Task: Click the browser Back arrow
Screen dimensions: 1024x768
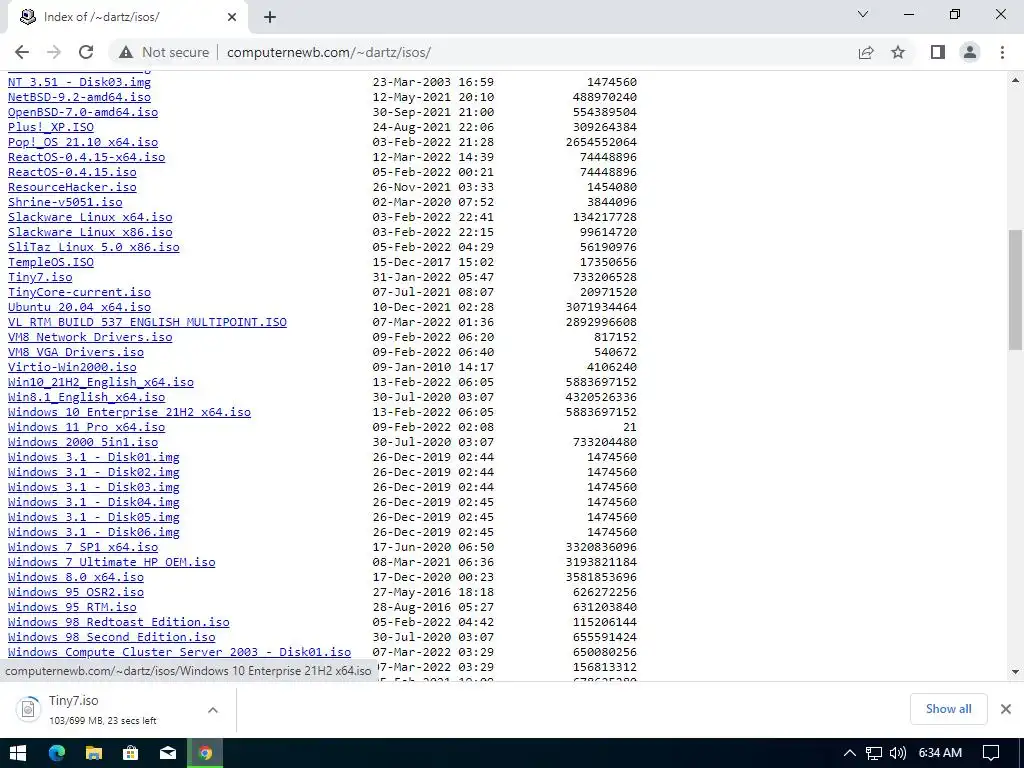Action: [22, 52]
